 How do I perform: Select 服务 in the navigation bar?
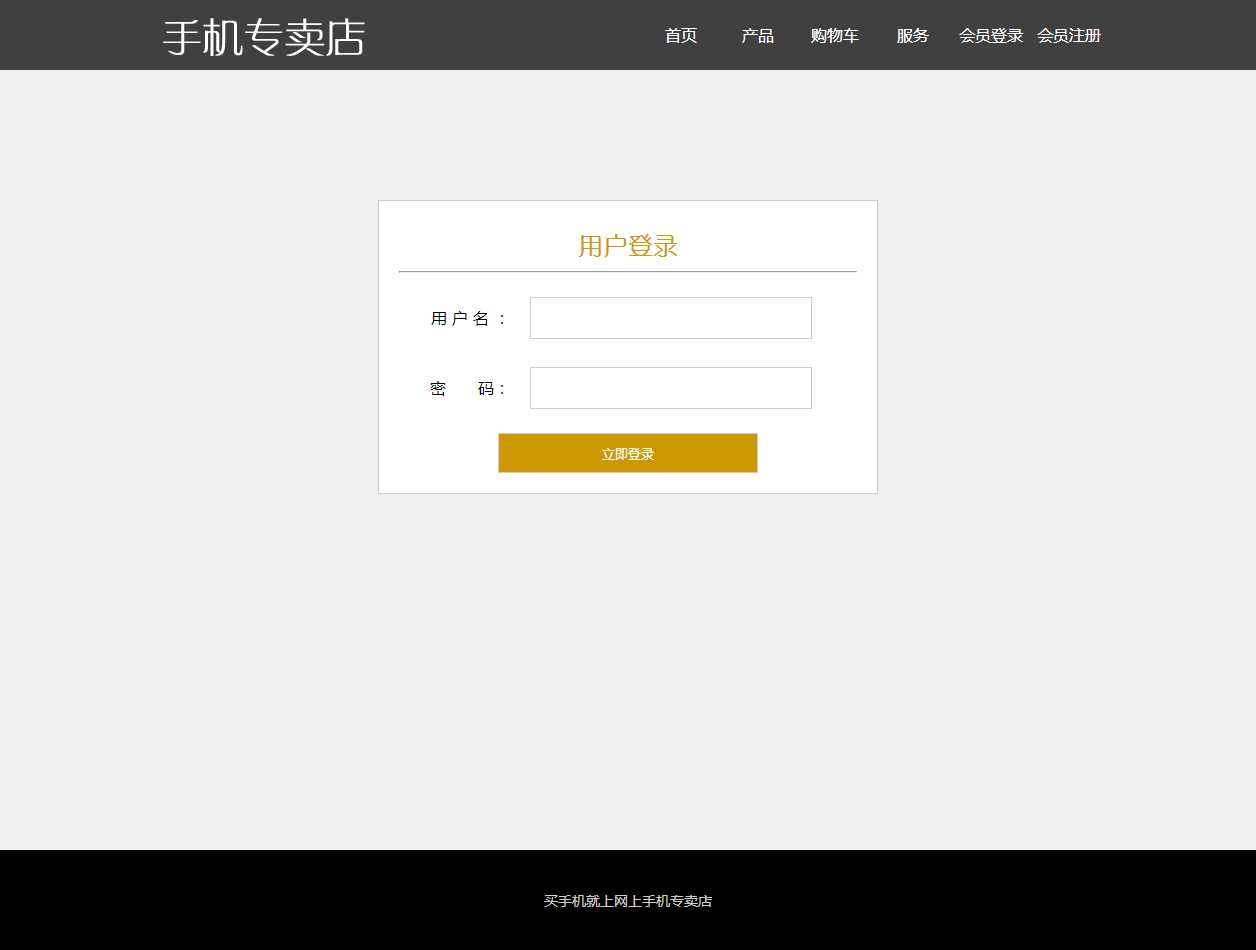(912, 36)
